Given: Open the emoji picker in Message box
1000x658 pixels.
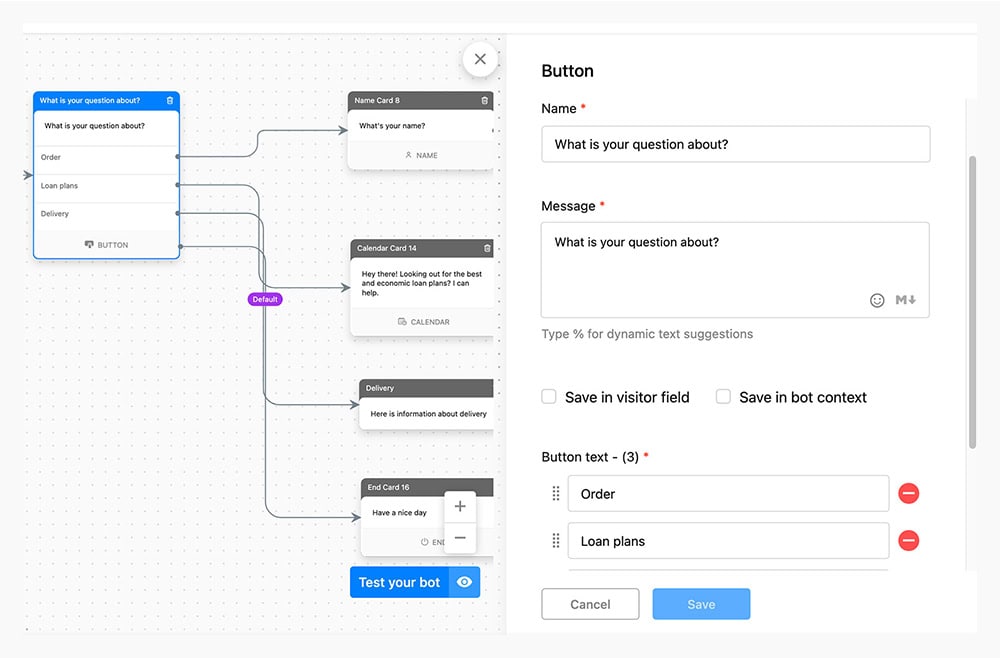Looking at the screenshot, I should 878,300.
